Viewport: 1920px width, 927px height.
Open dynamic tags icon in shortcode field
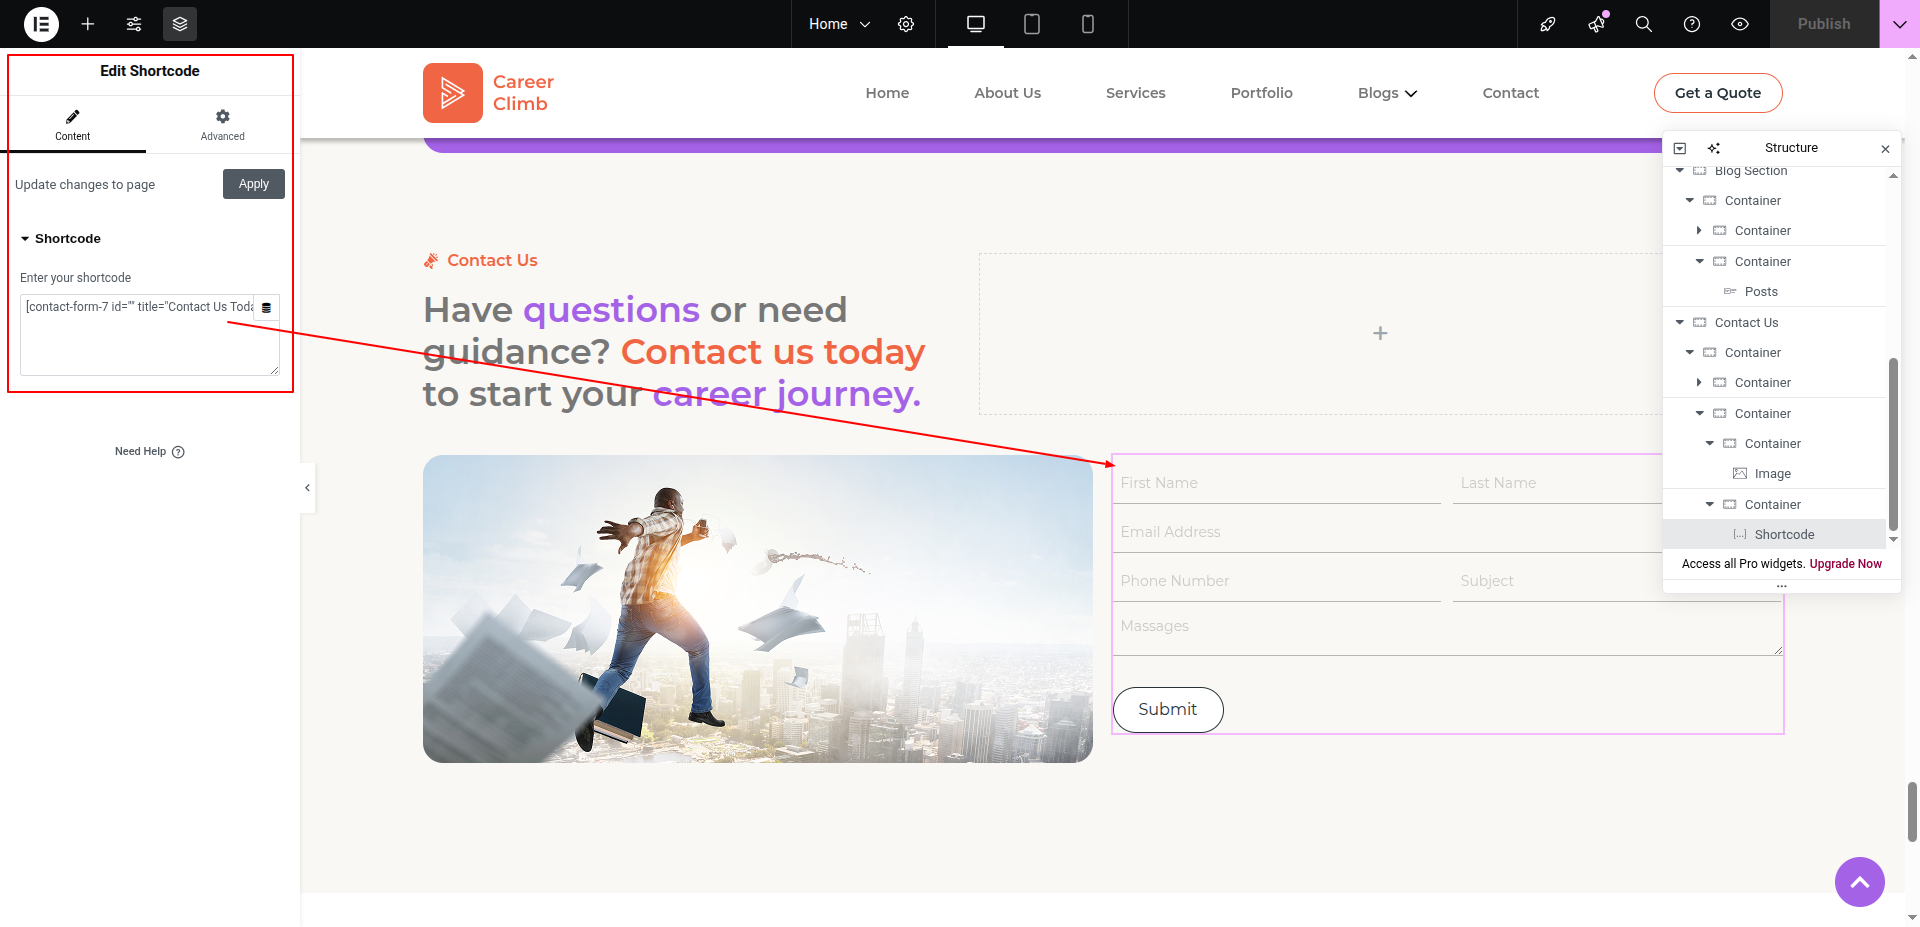click(x=266, y=308)
